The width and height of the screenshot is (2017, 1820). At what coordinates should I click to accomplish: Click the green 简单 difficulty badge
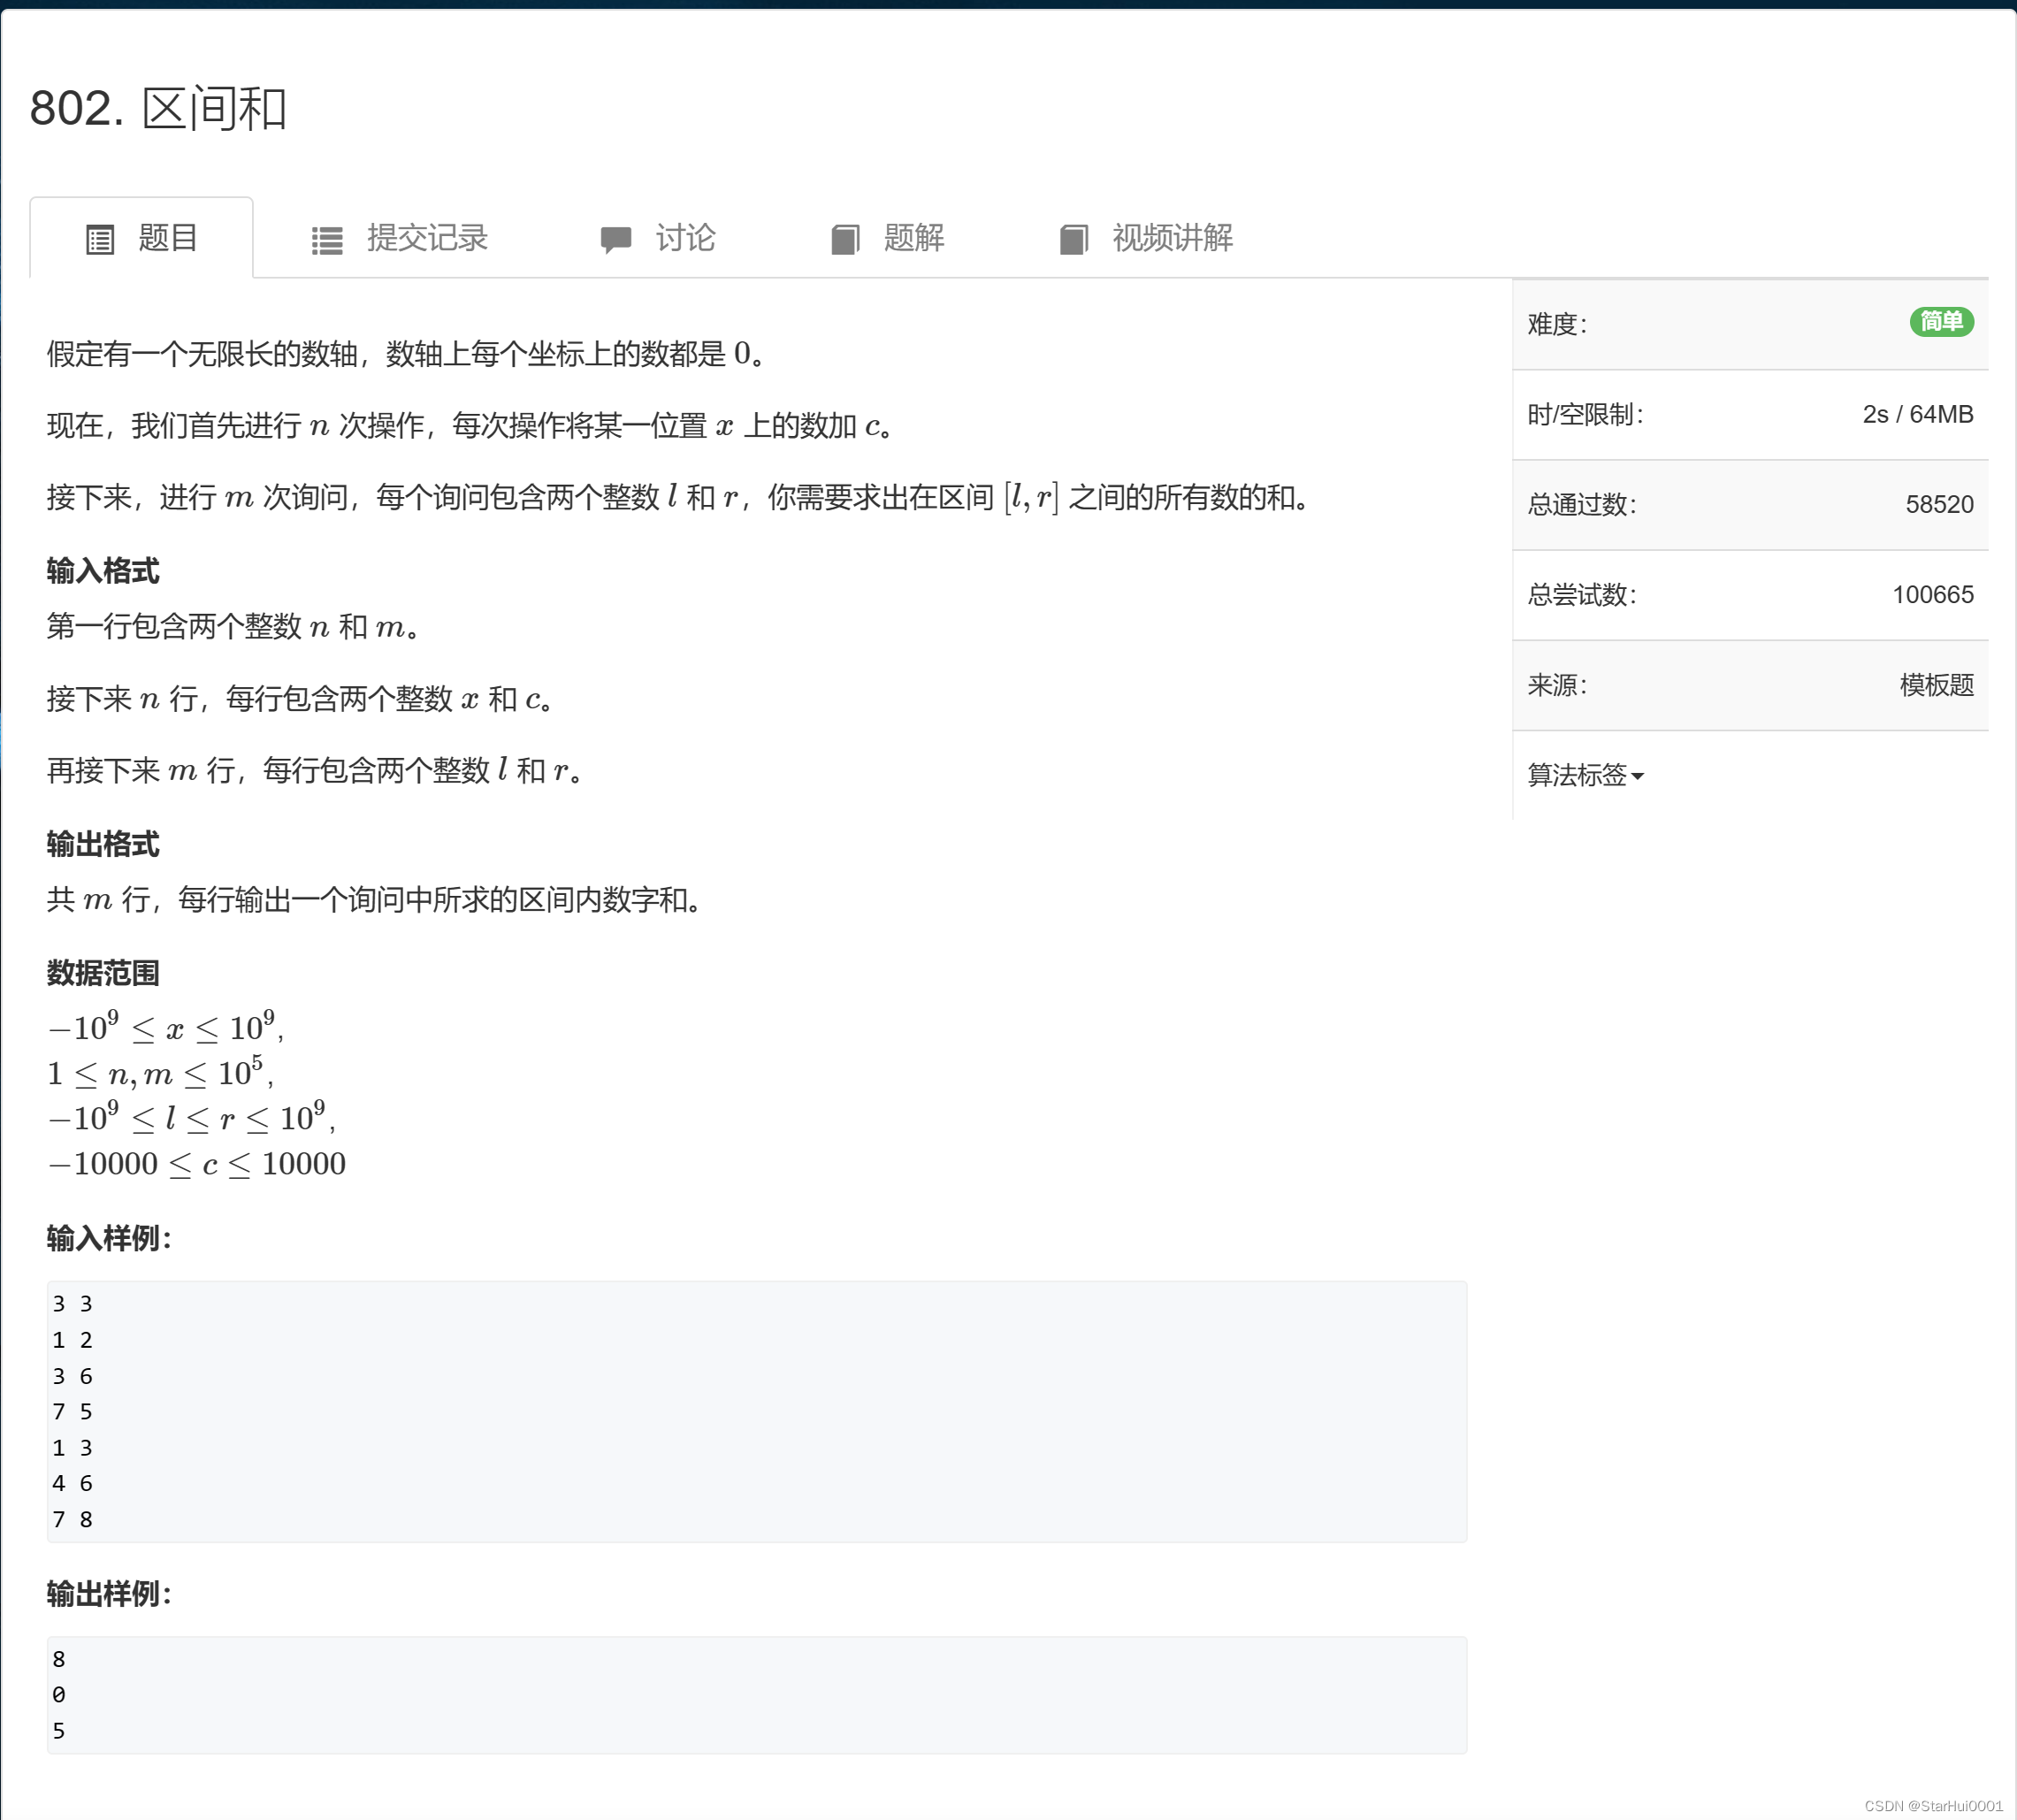click(1940, 322)
